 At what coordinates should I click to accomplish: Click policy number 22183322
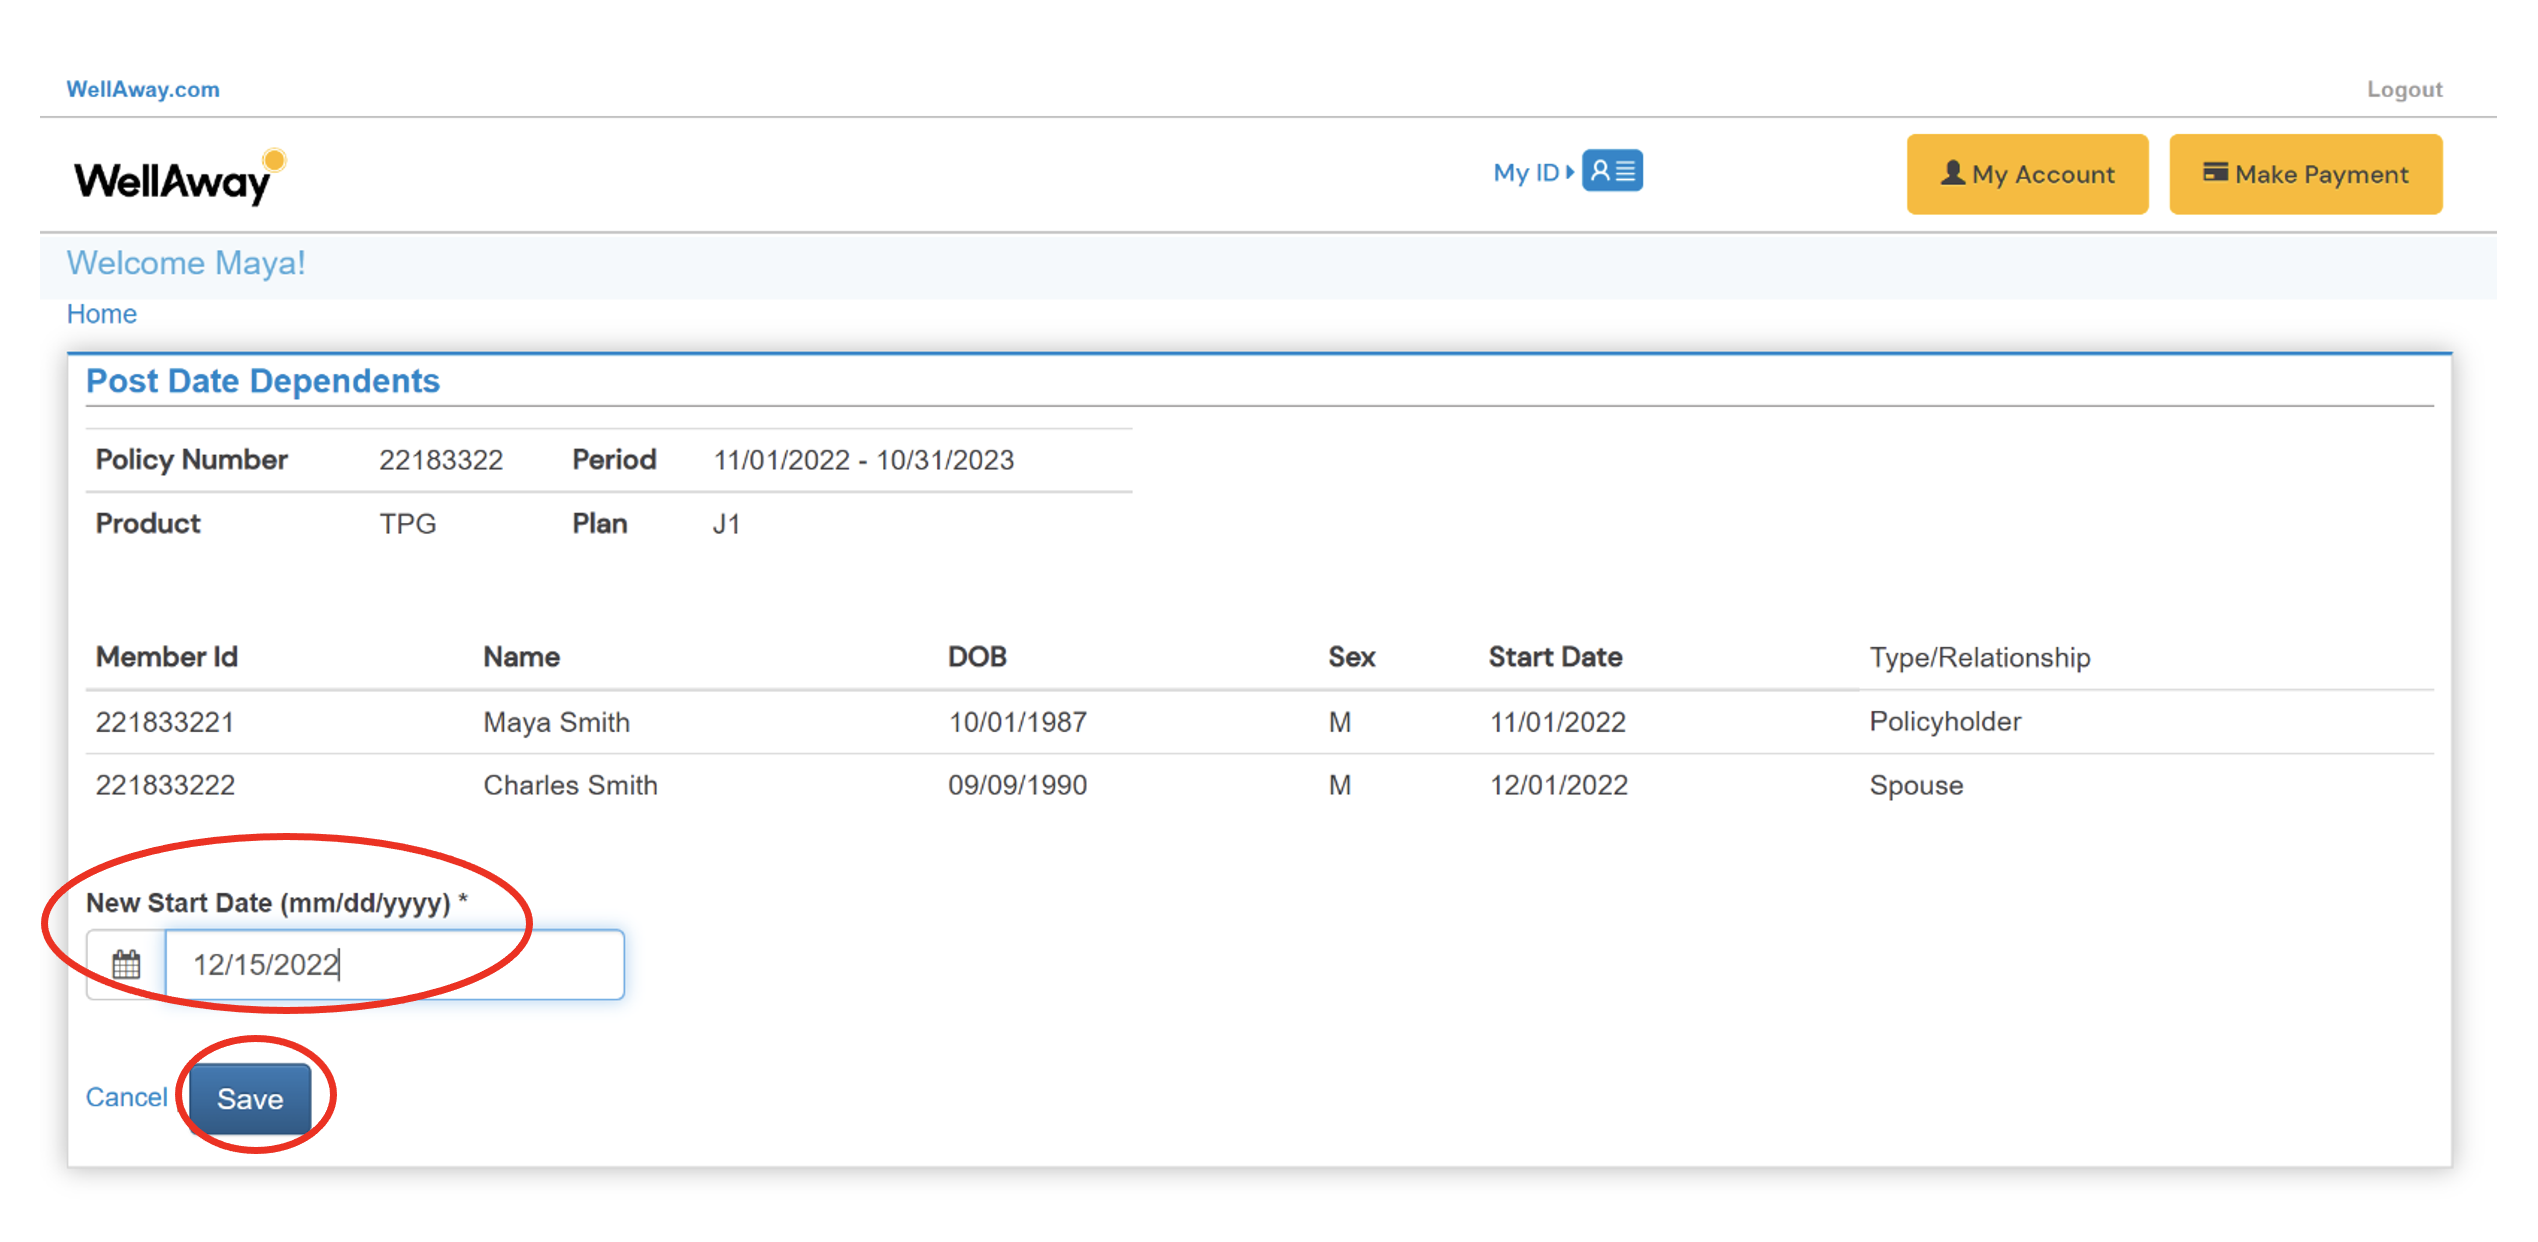tap(441, 460)
